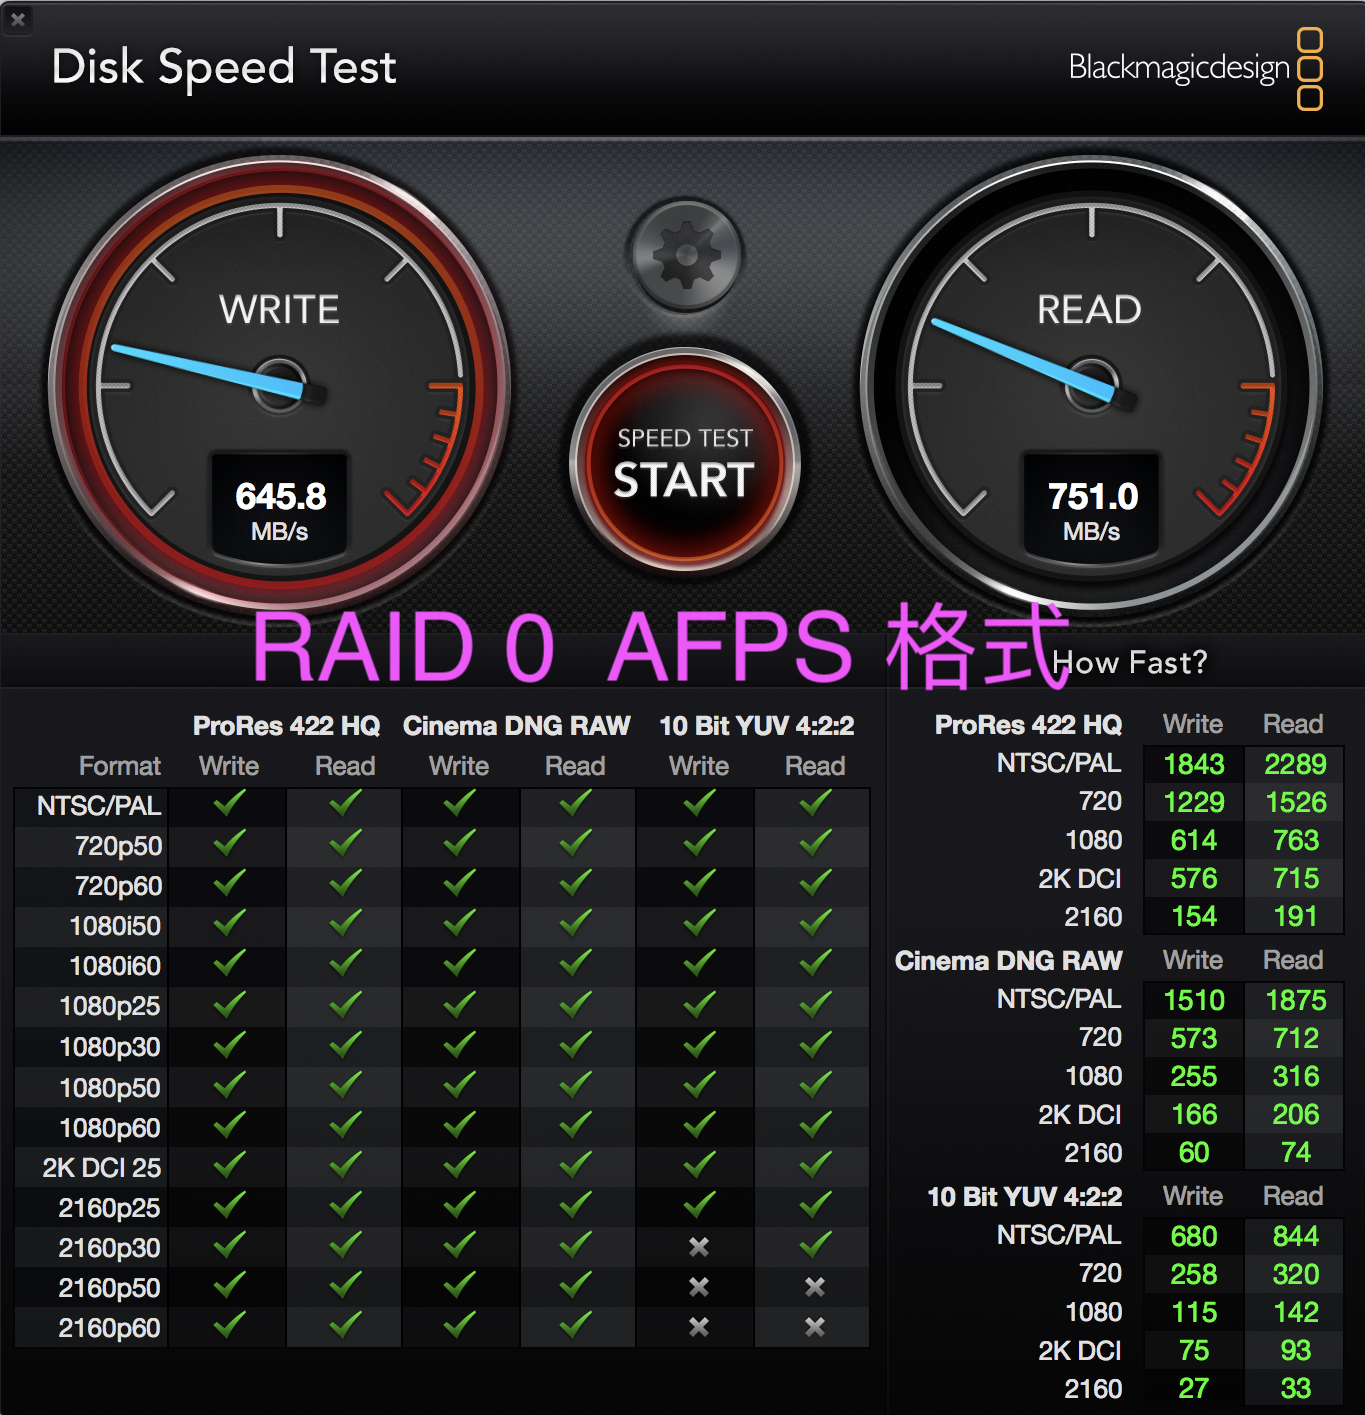This screenshot has width=1365, height=1415.
Task: Select the 645.8 MB/s write readout
Action: [280, 508]
